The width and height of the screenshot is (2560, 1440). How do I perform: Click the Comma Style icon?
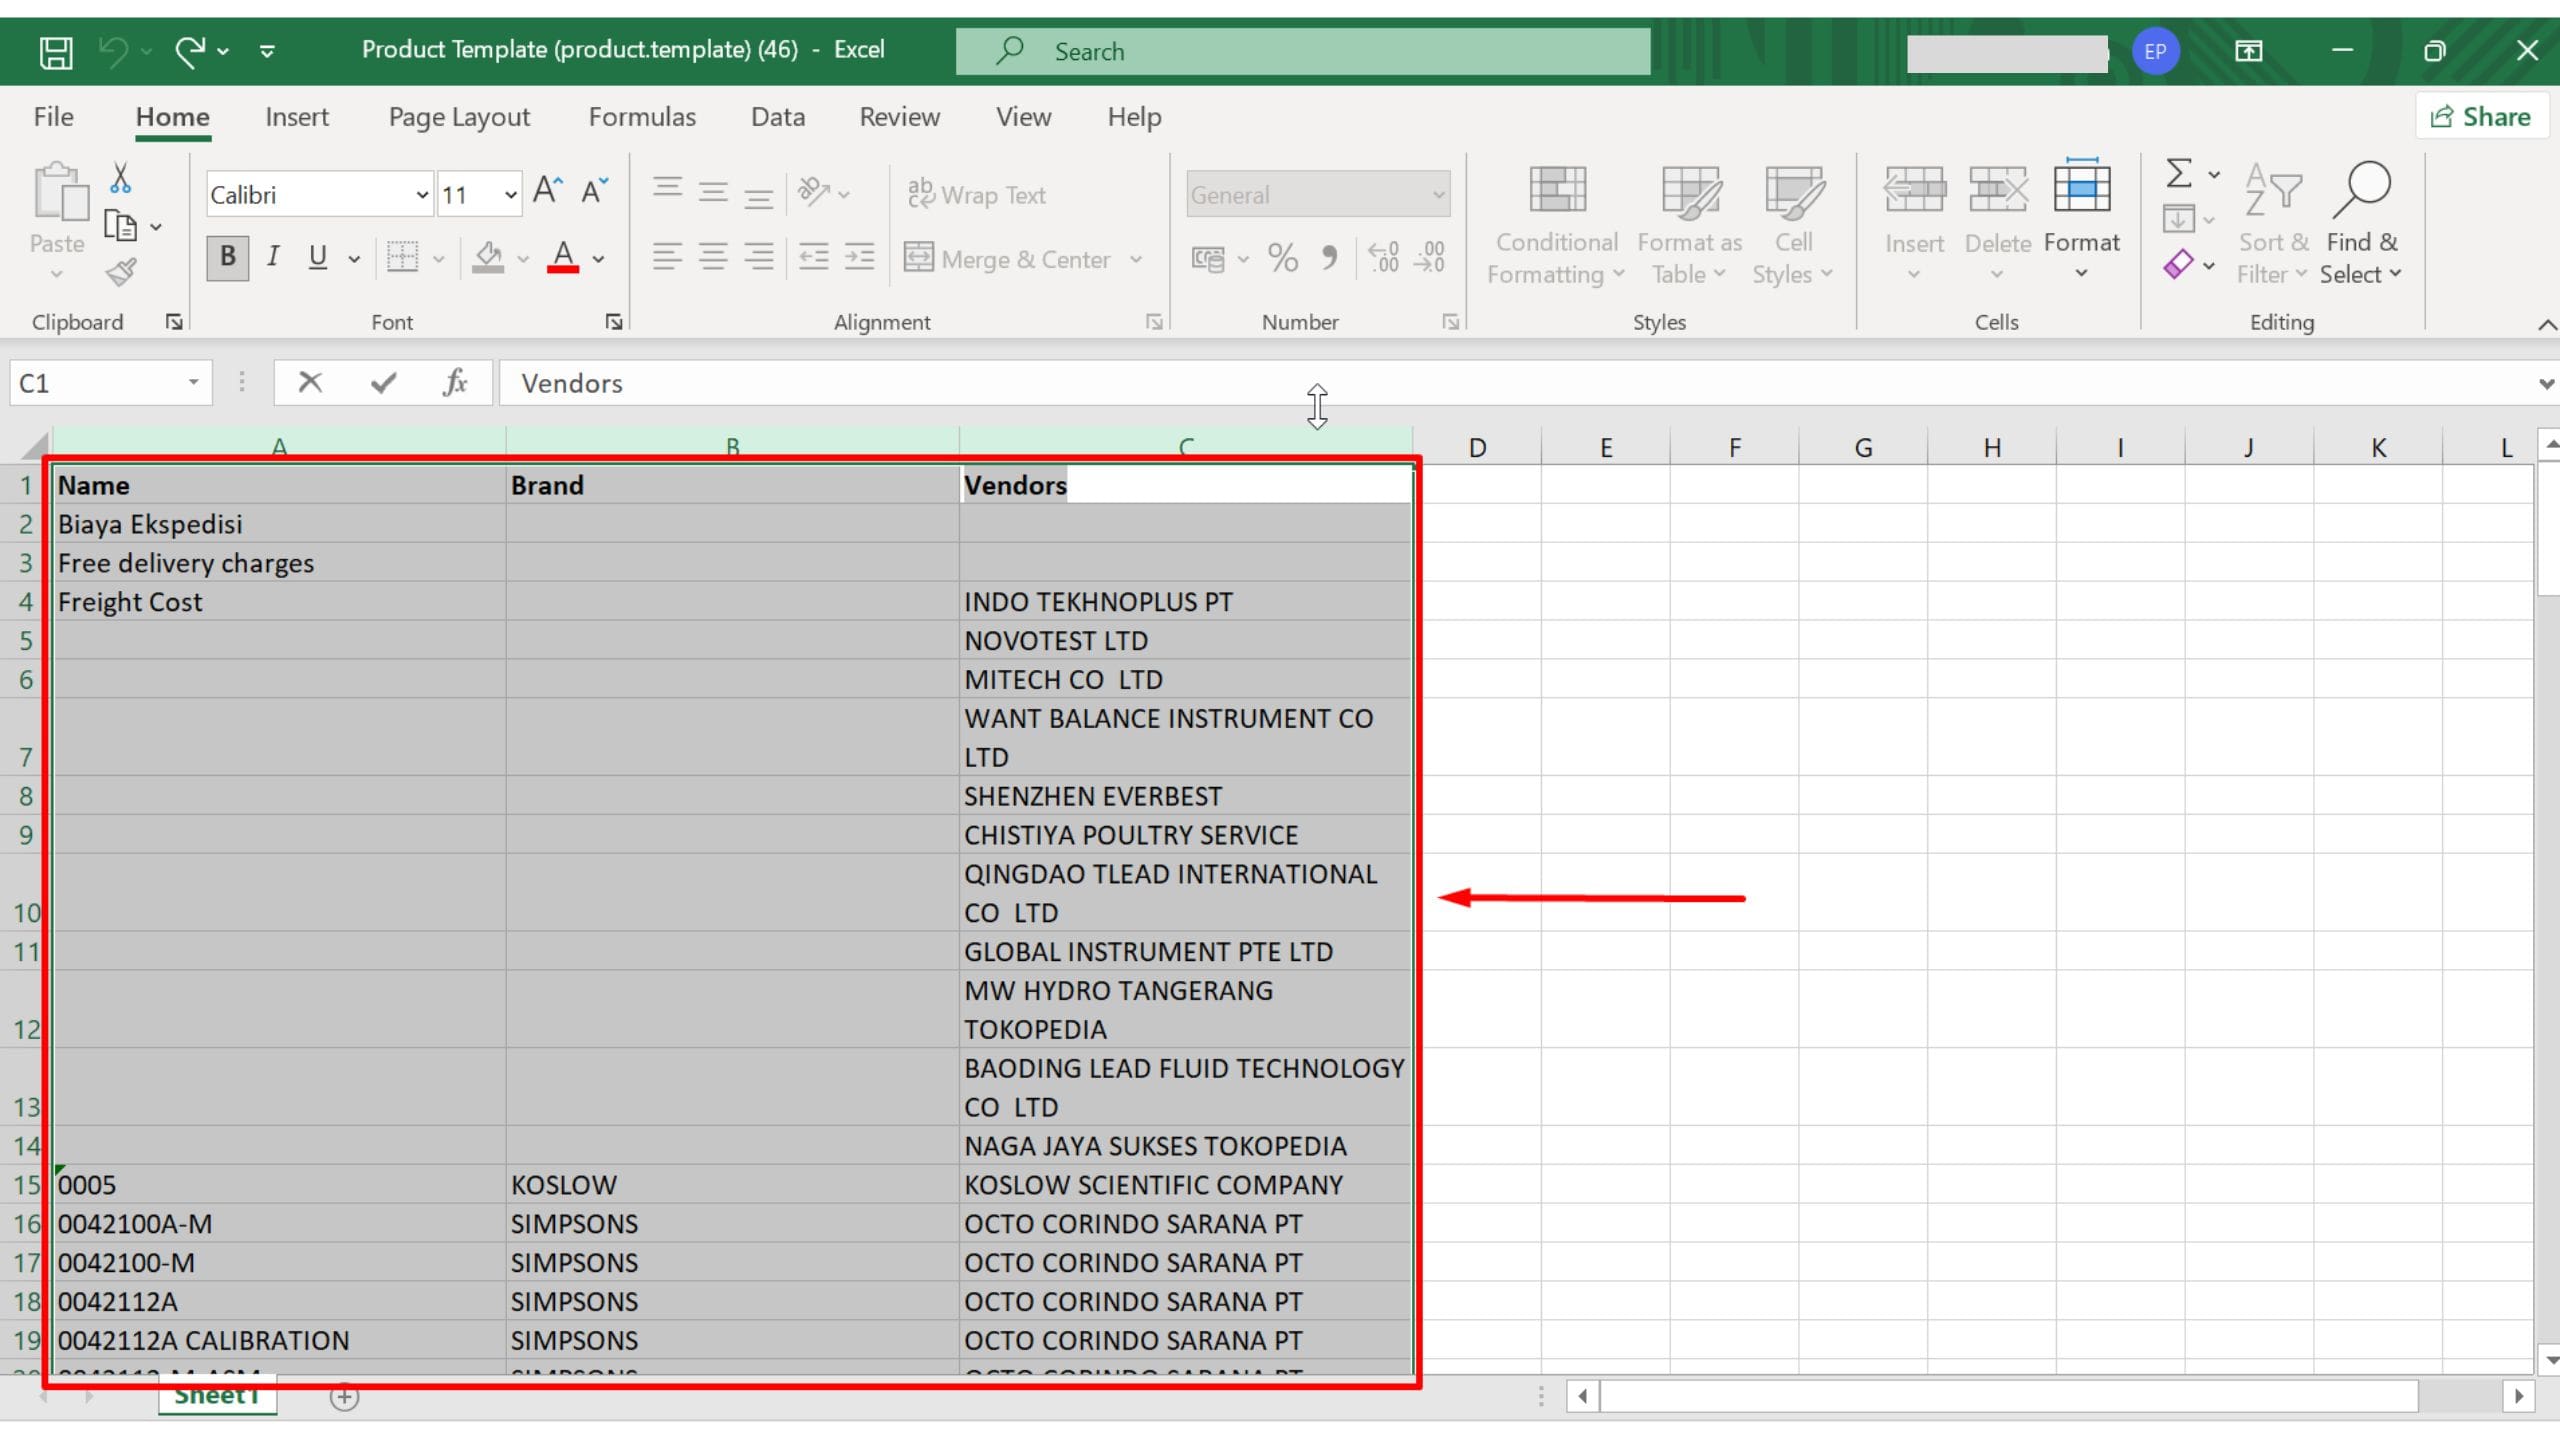[x=1329, y=259]
